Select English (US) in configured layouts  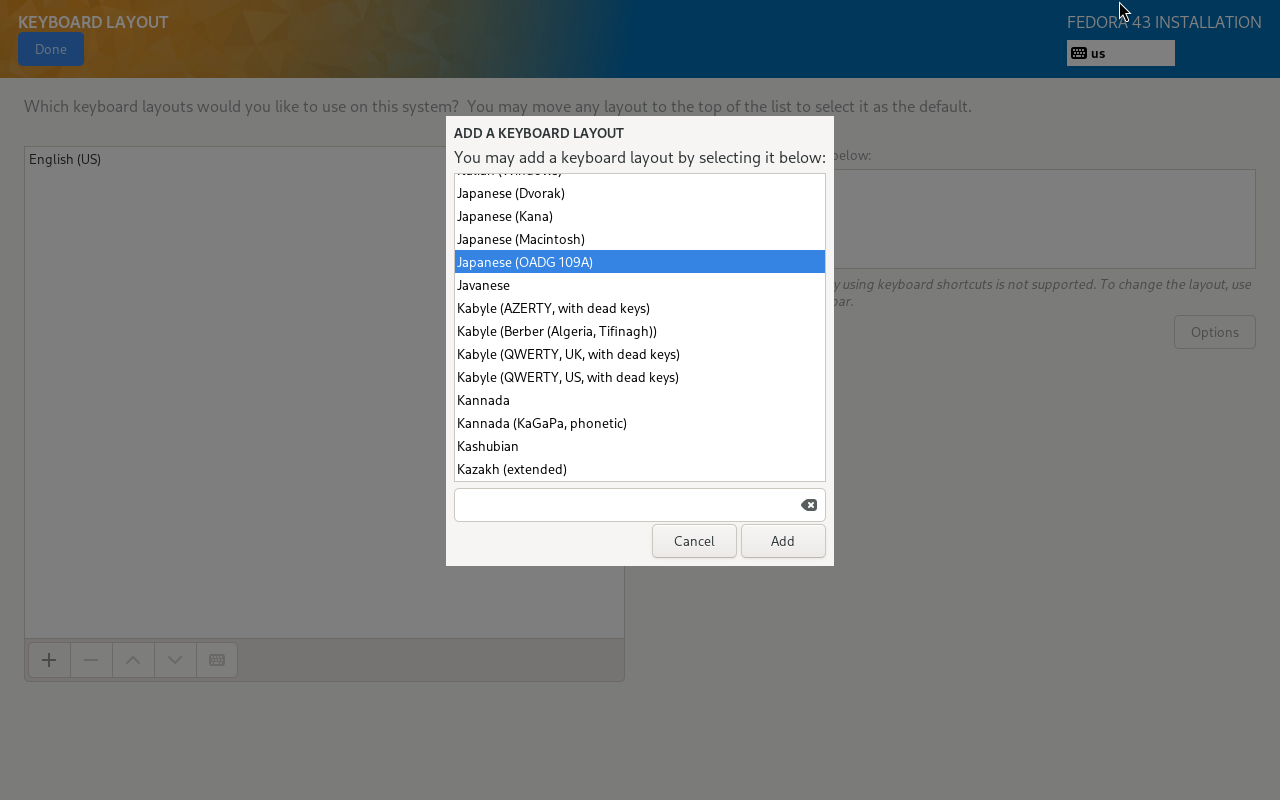(65, 159)
